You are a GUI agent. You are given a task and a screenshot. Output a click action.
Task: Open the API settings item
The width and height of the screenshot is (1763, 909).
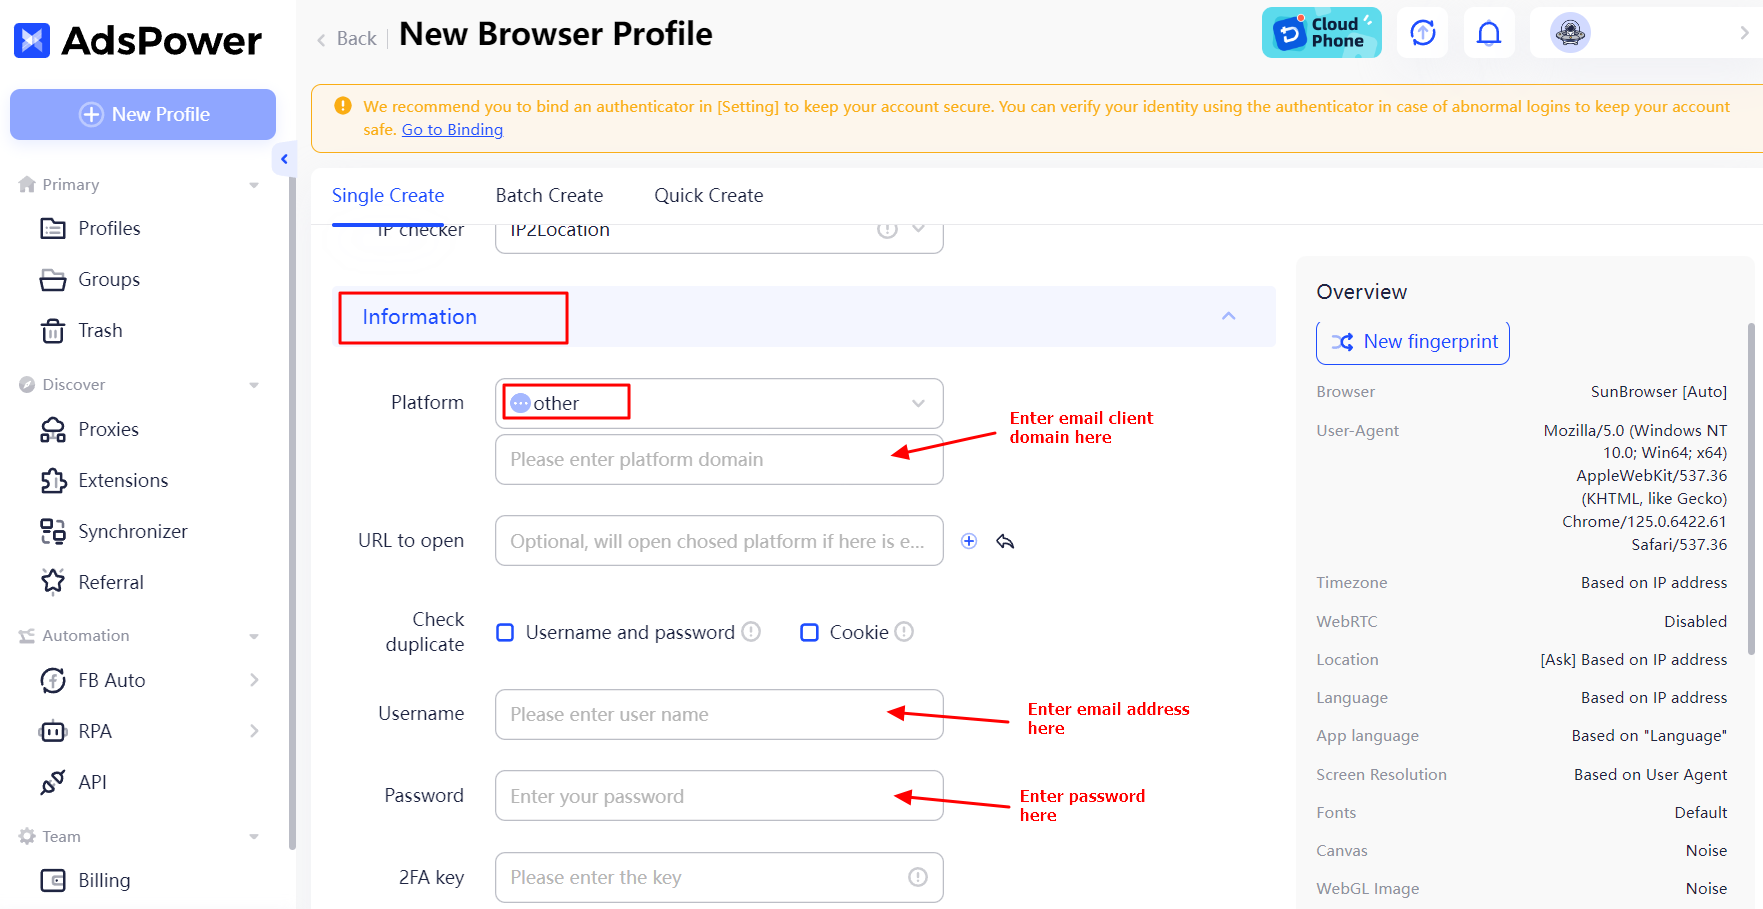[92, 782]
